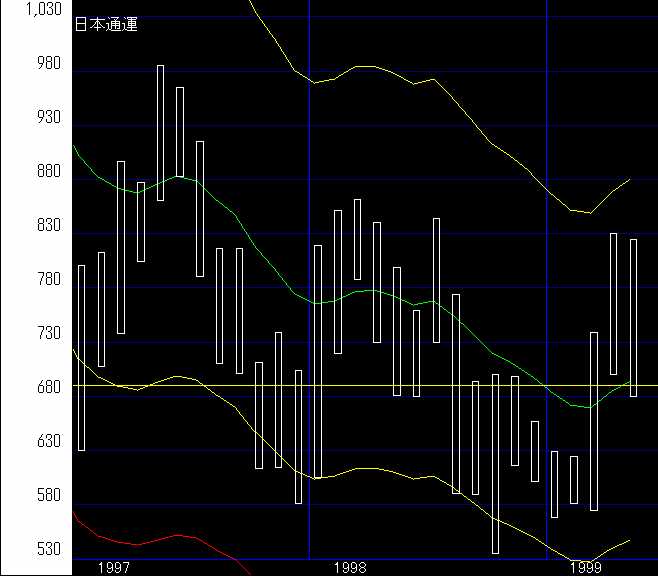
Task: Select the 1997 year label
Action: 114,567
